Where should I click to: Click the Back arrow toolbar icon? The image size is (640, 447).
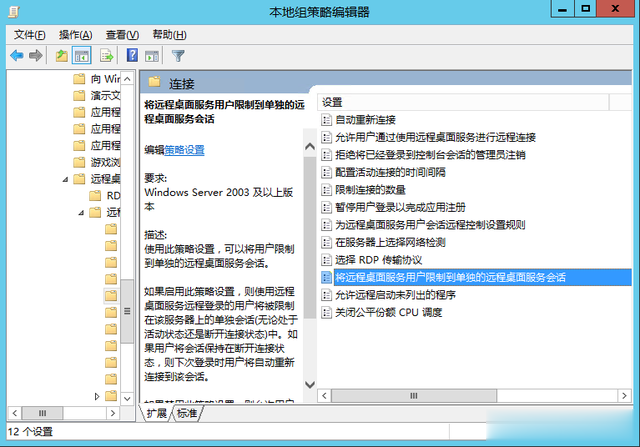pos(17,55)
